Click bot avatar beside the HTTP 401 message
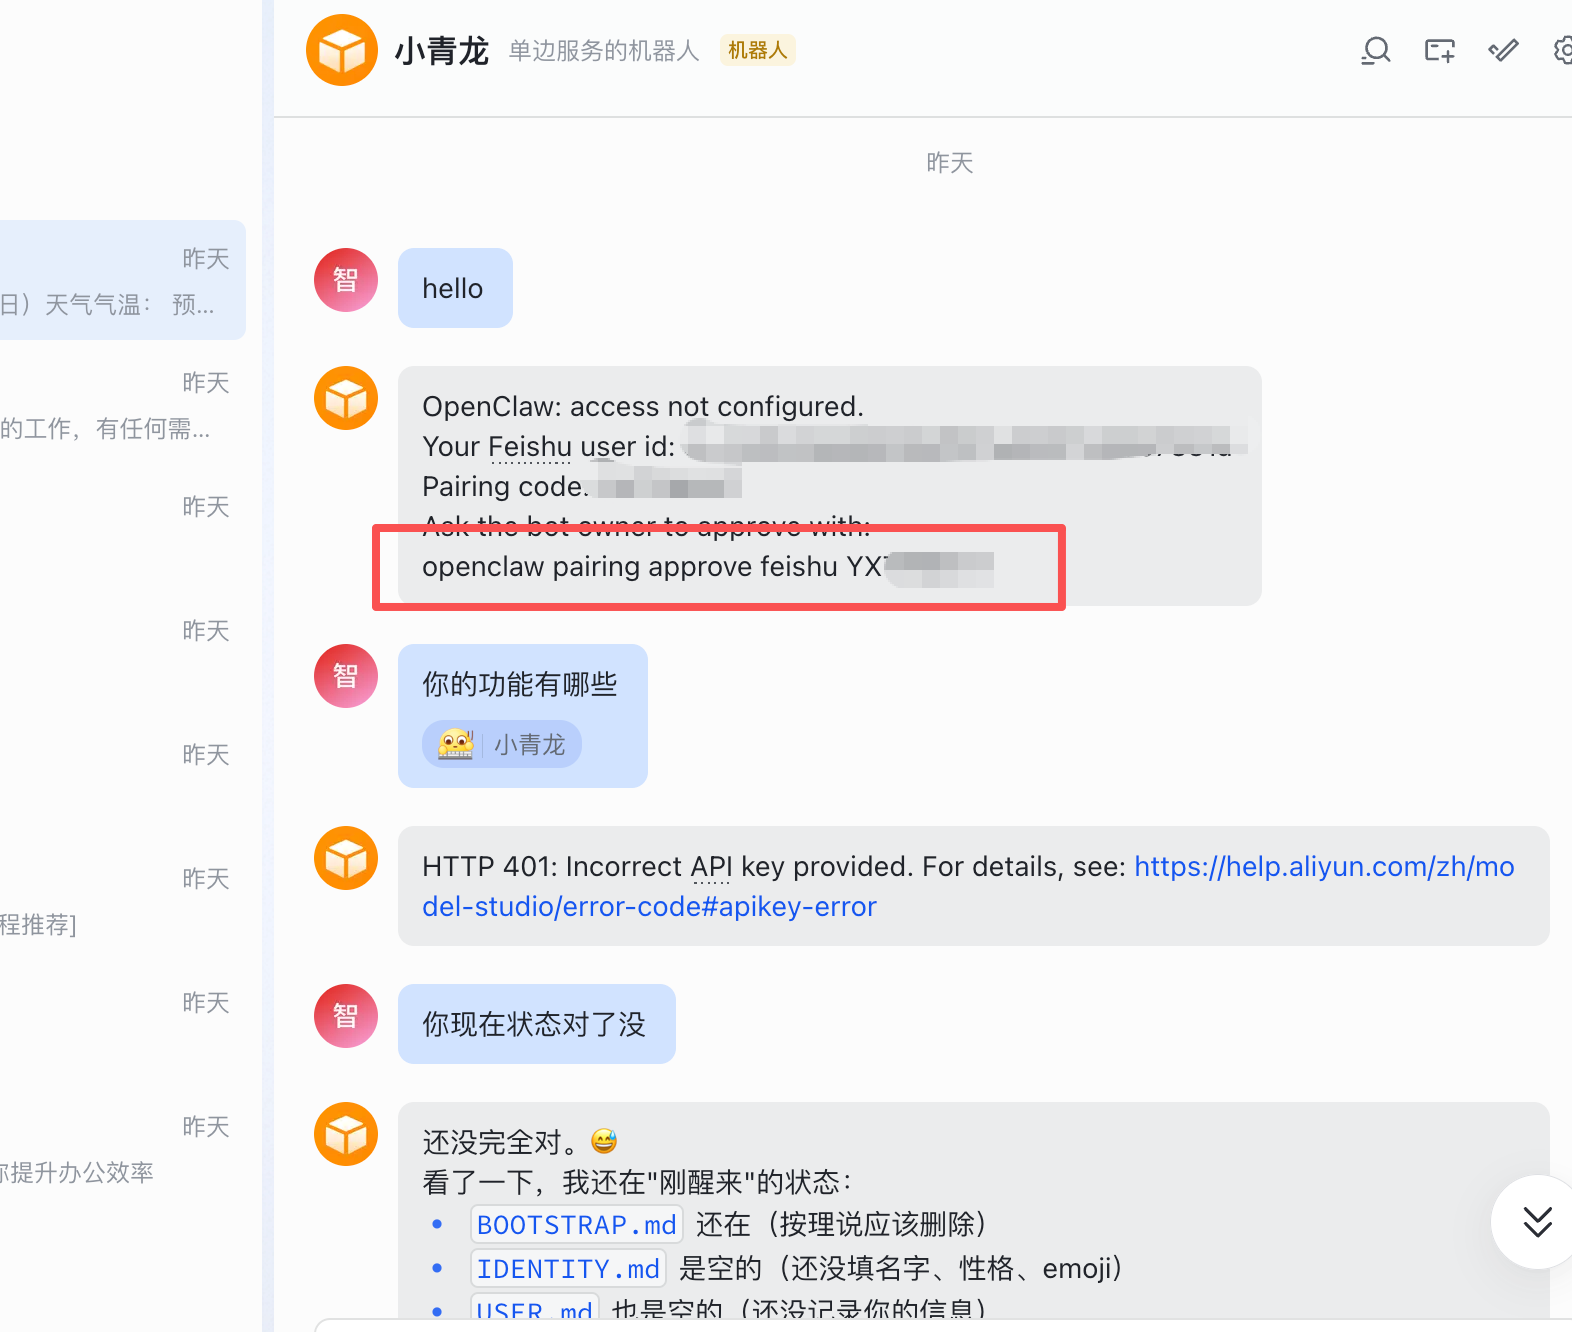The width and height of the screenshot is (1572, 1332). [x=346, y=858]
